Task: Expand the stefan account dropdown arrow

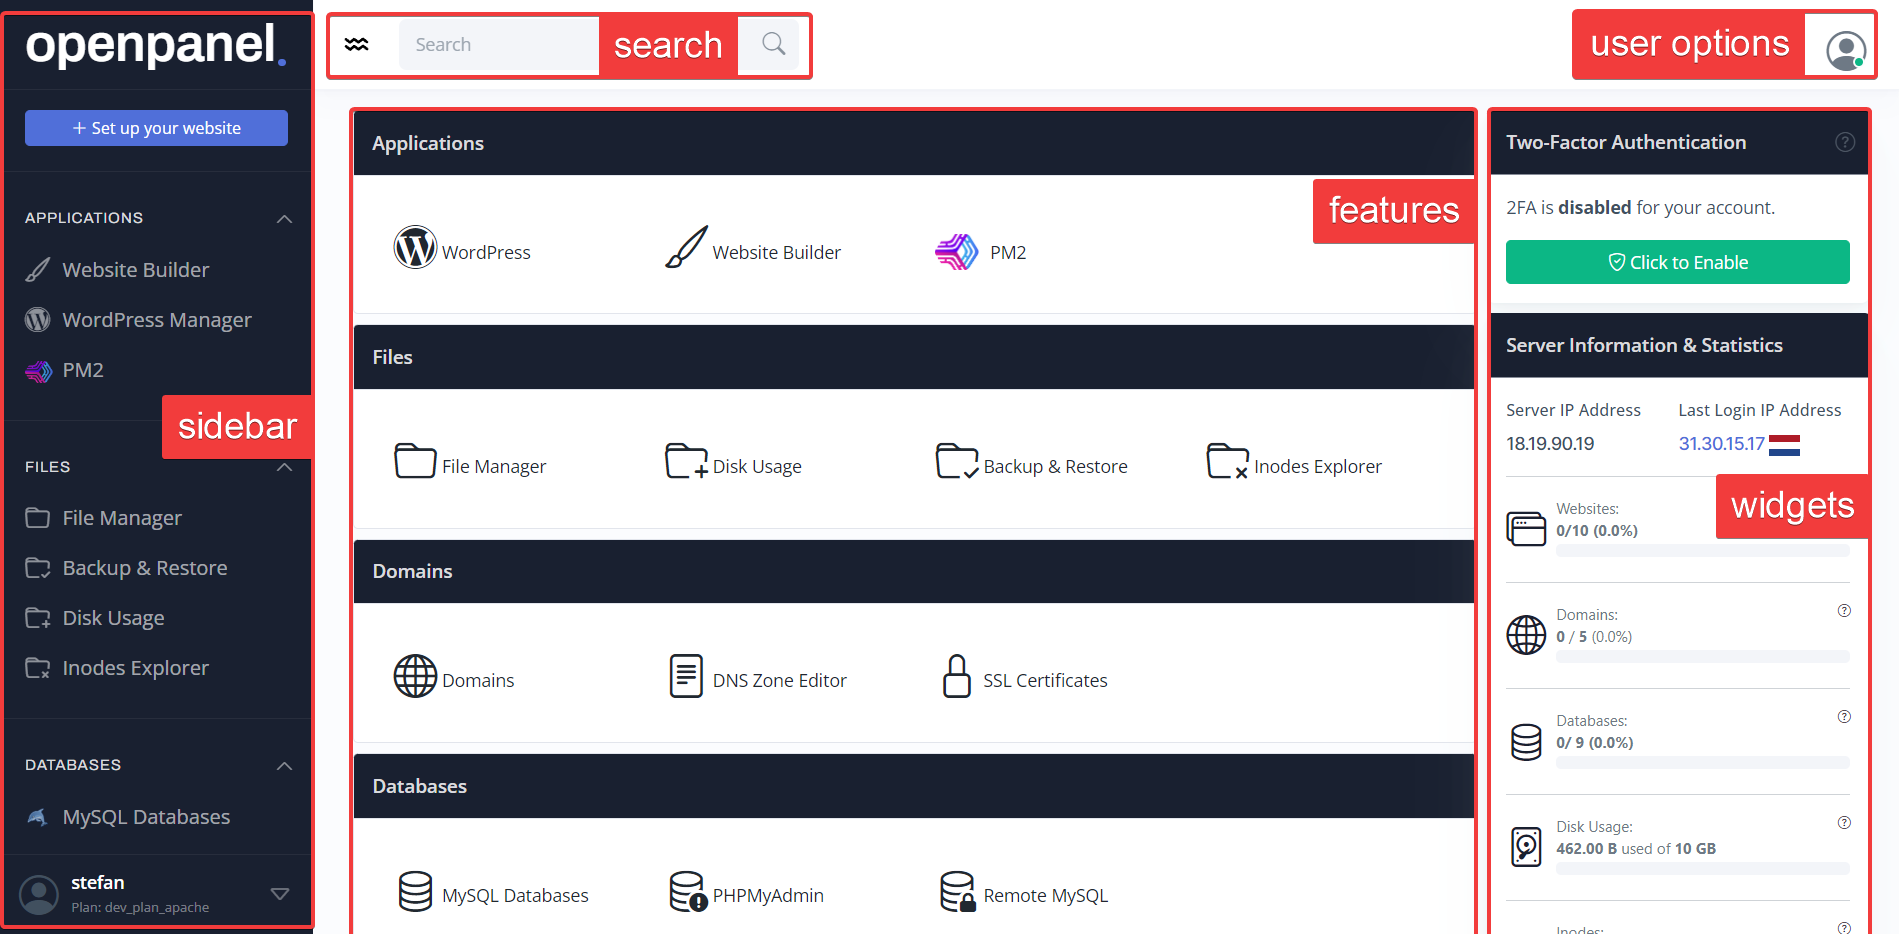Action: click(x=280, y=893)
